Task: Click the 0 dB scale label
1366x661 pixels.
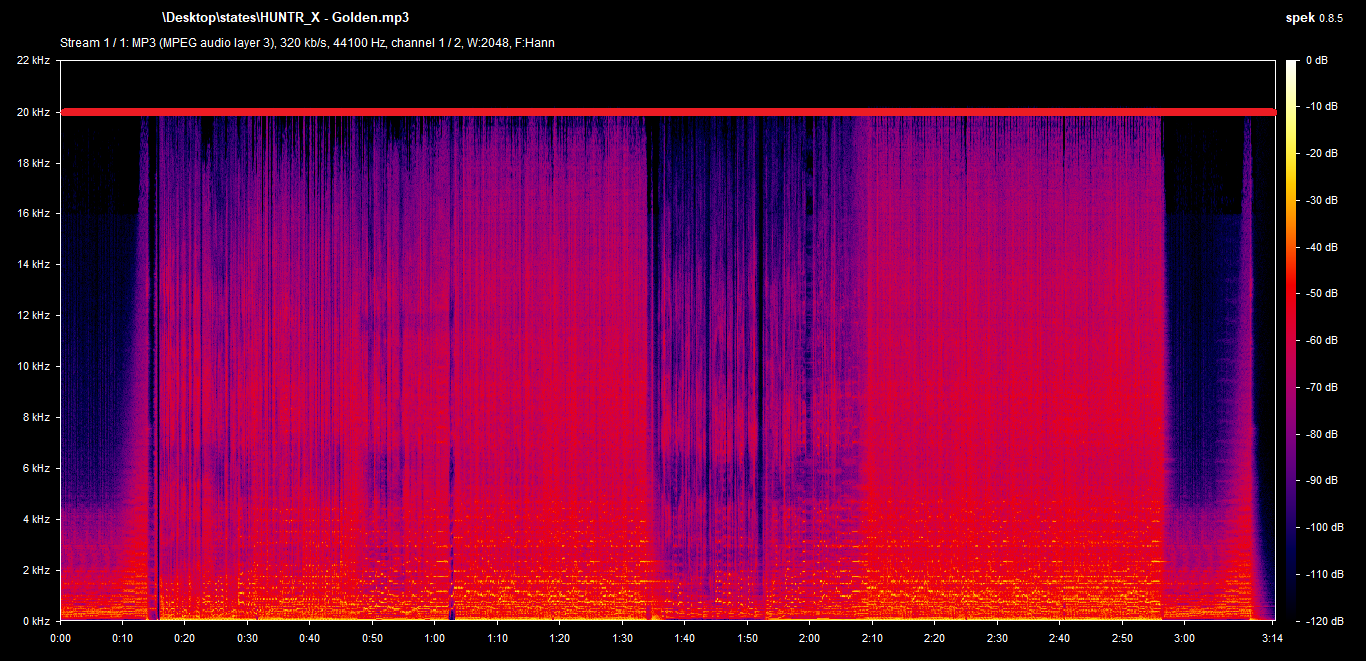Action: click(1316, 61)
